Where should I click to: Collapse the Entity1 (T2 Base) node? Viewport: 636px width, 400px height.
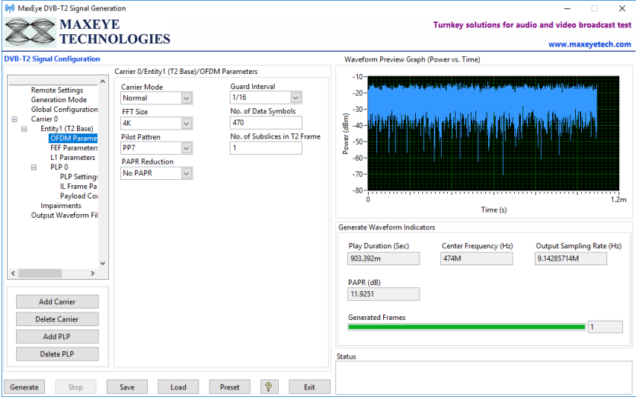click(x=24, y=129)
